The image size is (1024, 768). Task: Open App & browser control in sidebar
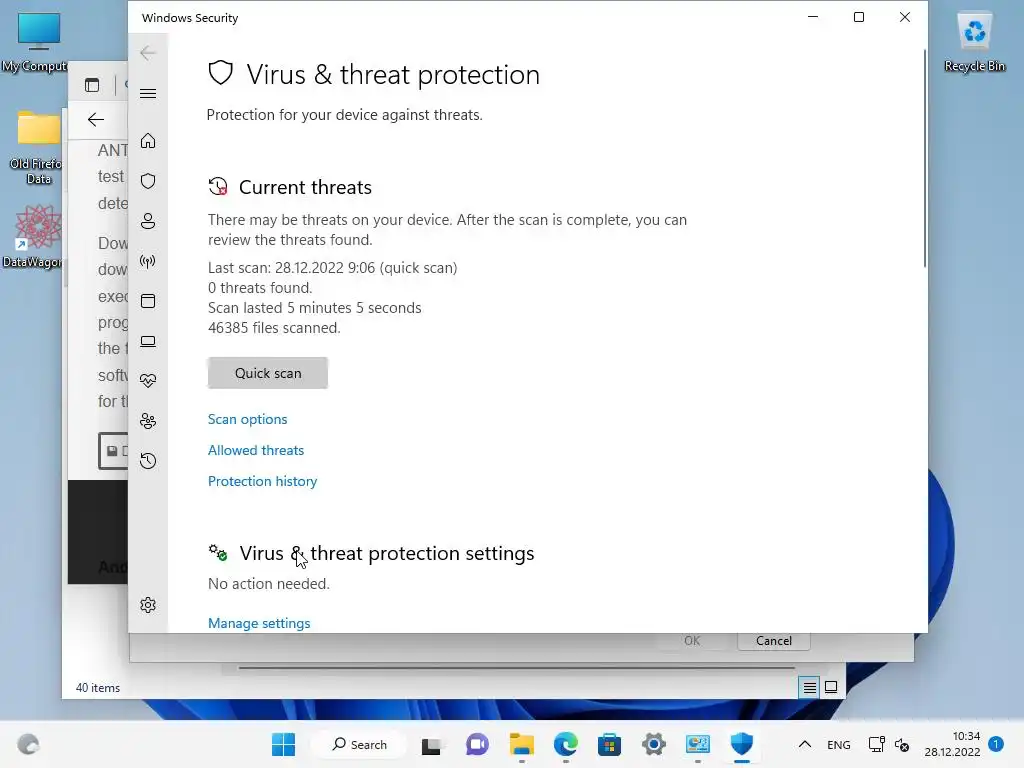[148, 301]
